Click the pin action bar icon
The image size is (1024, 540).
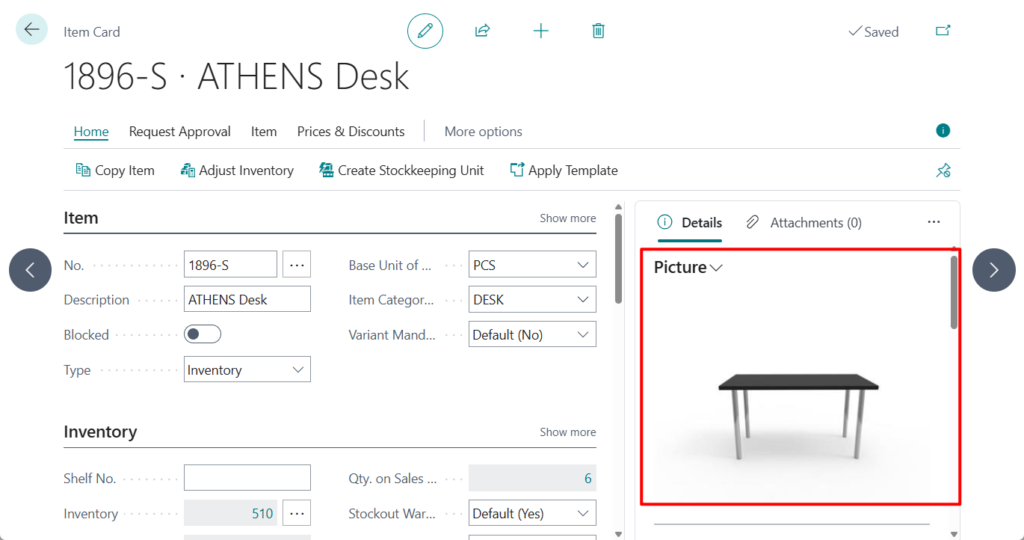tap(942, 171)
